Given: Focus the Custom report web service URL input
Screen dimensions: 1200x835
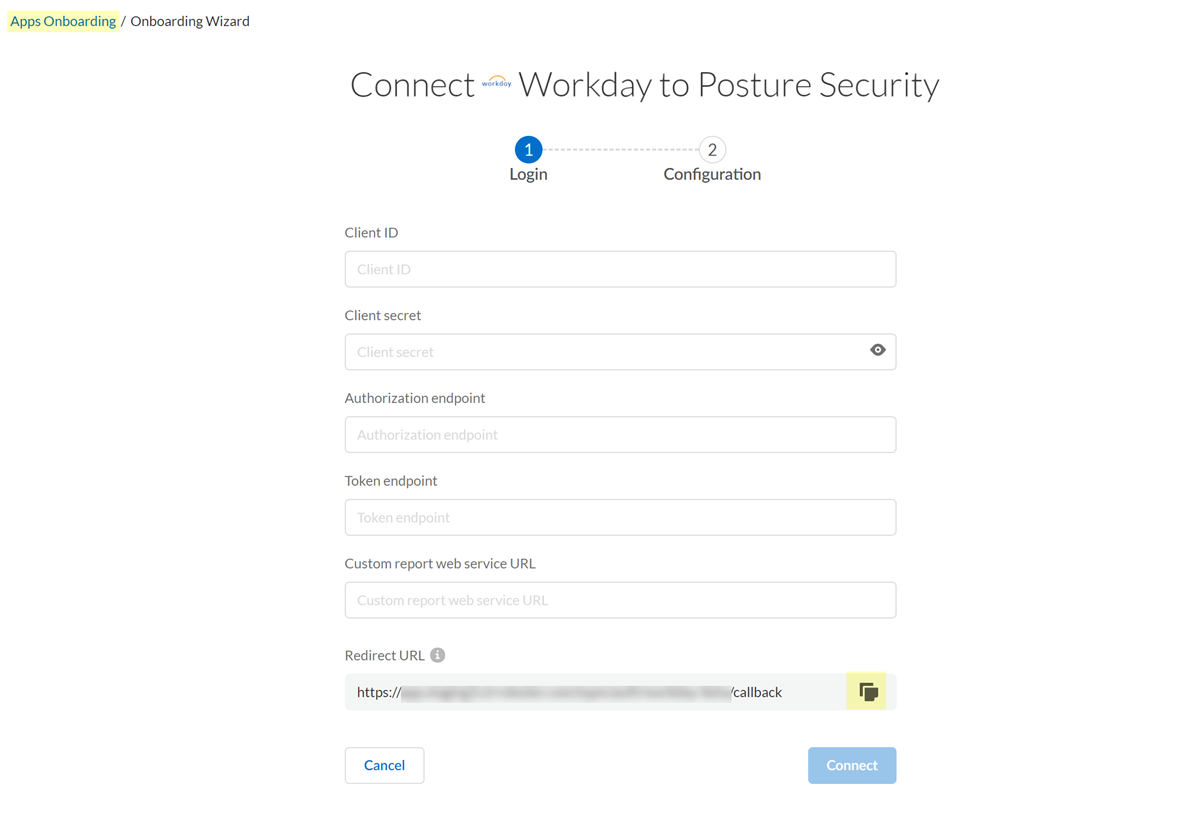Looking at the screenshot, I should point(620,601).
